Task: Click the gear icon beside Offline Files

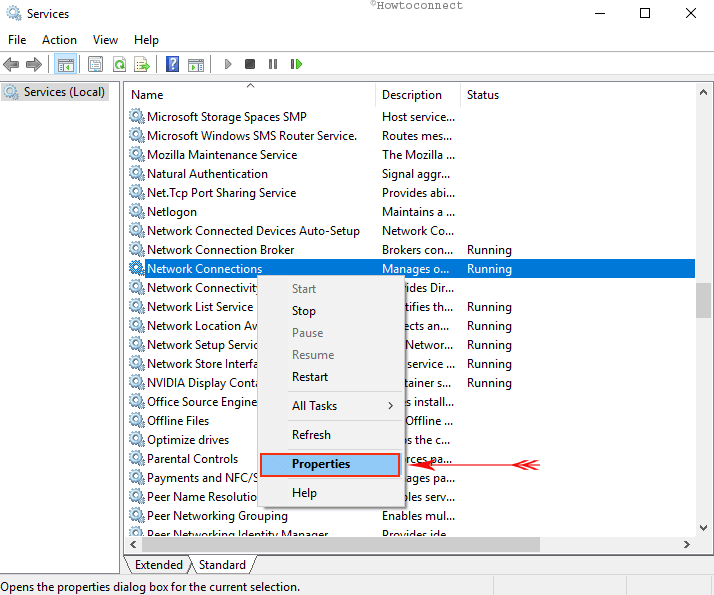Action: [x=137, y=420]
